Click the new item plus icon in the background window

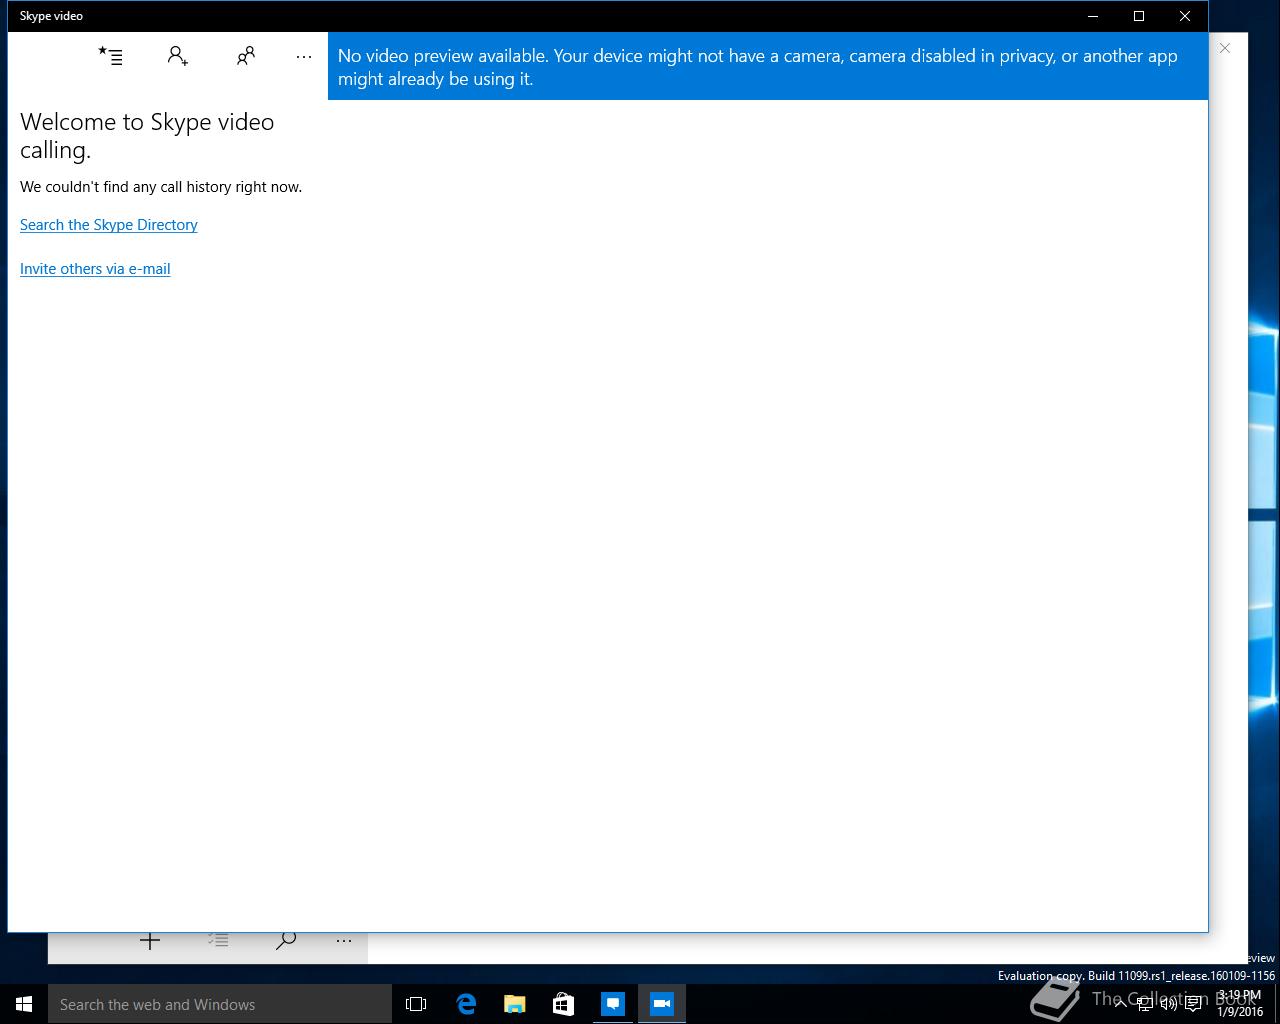pyautogui.click(x=150, y=940)
